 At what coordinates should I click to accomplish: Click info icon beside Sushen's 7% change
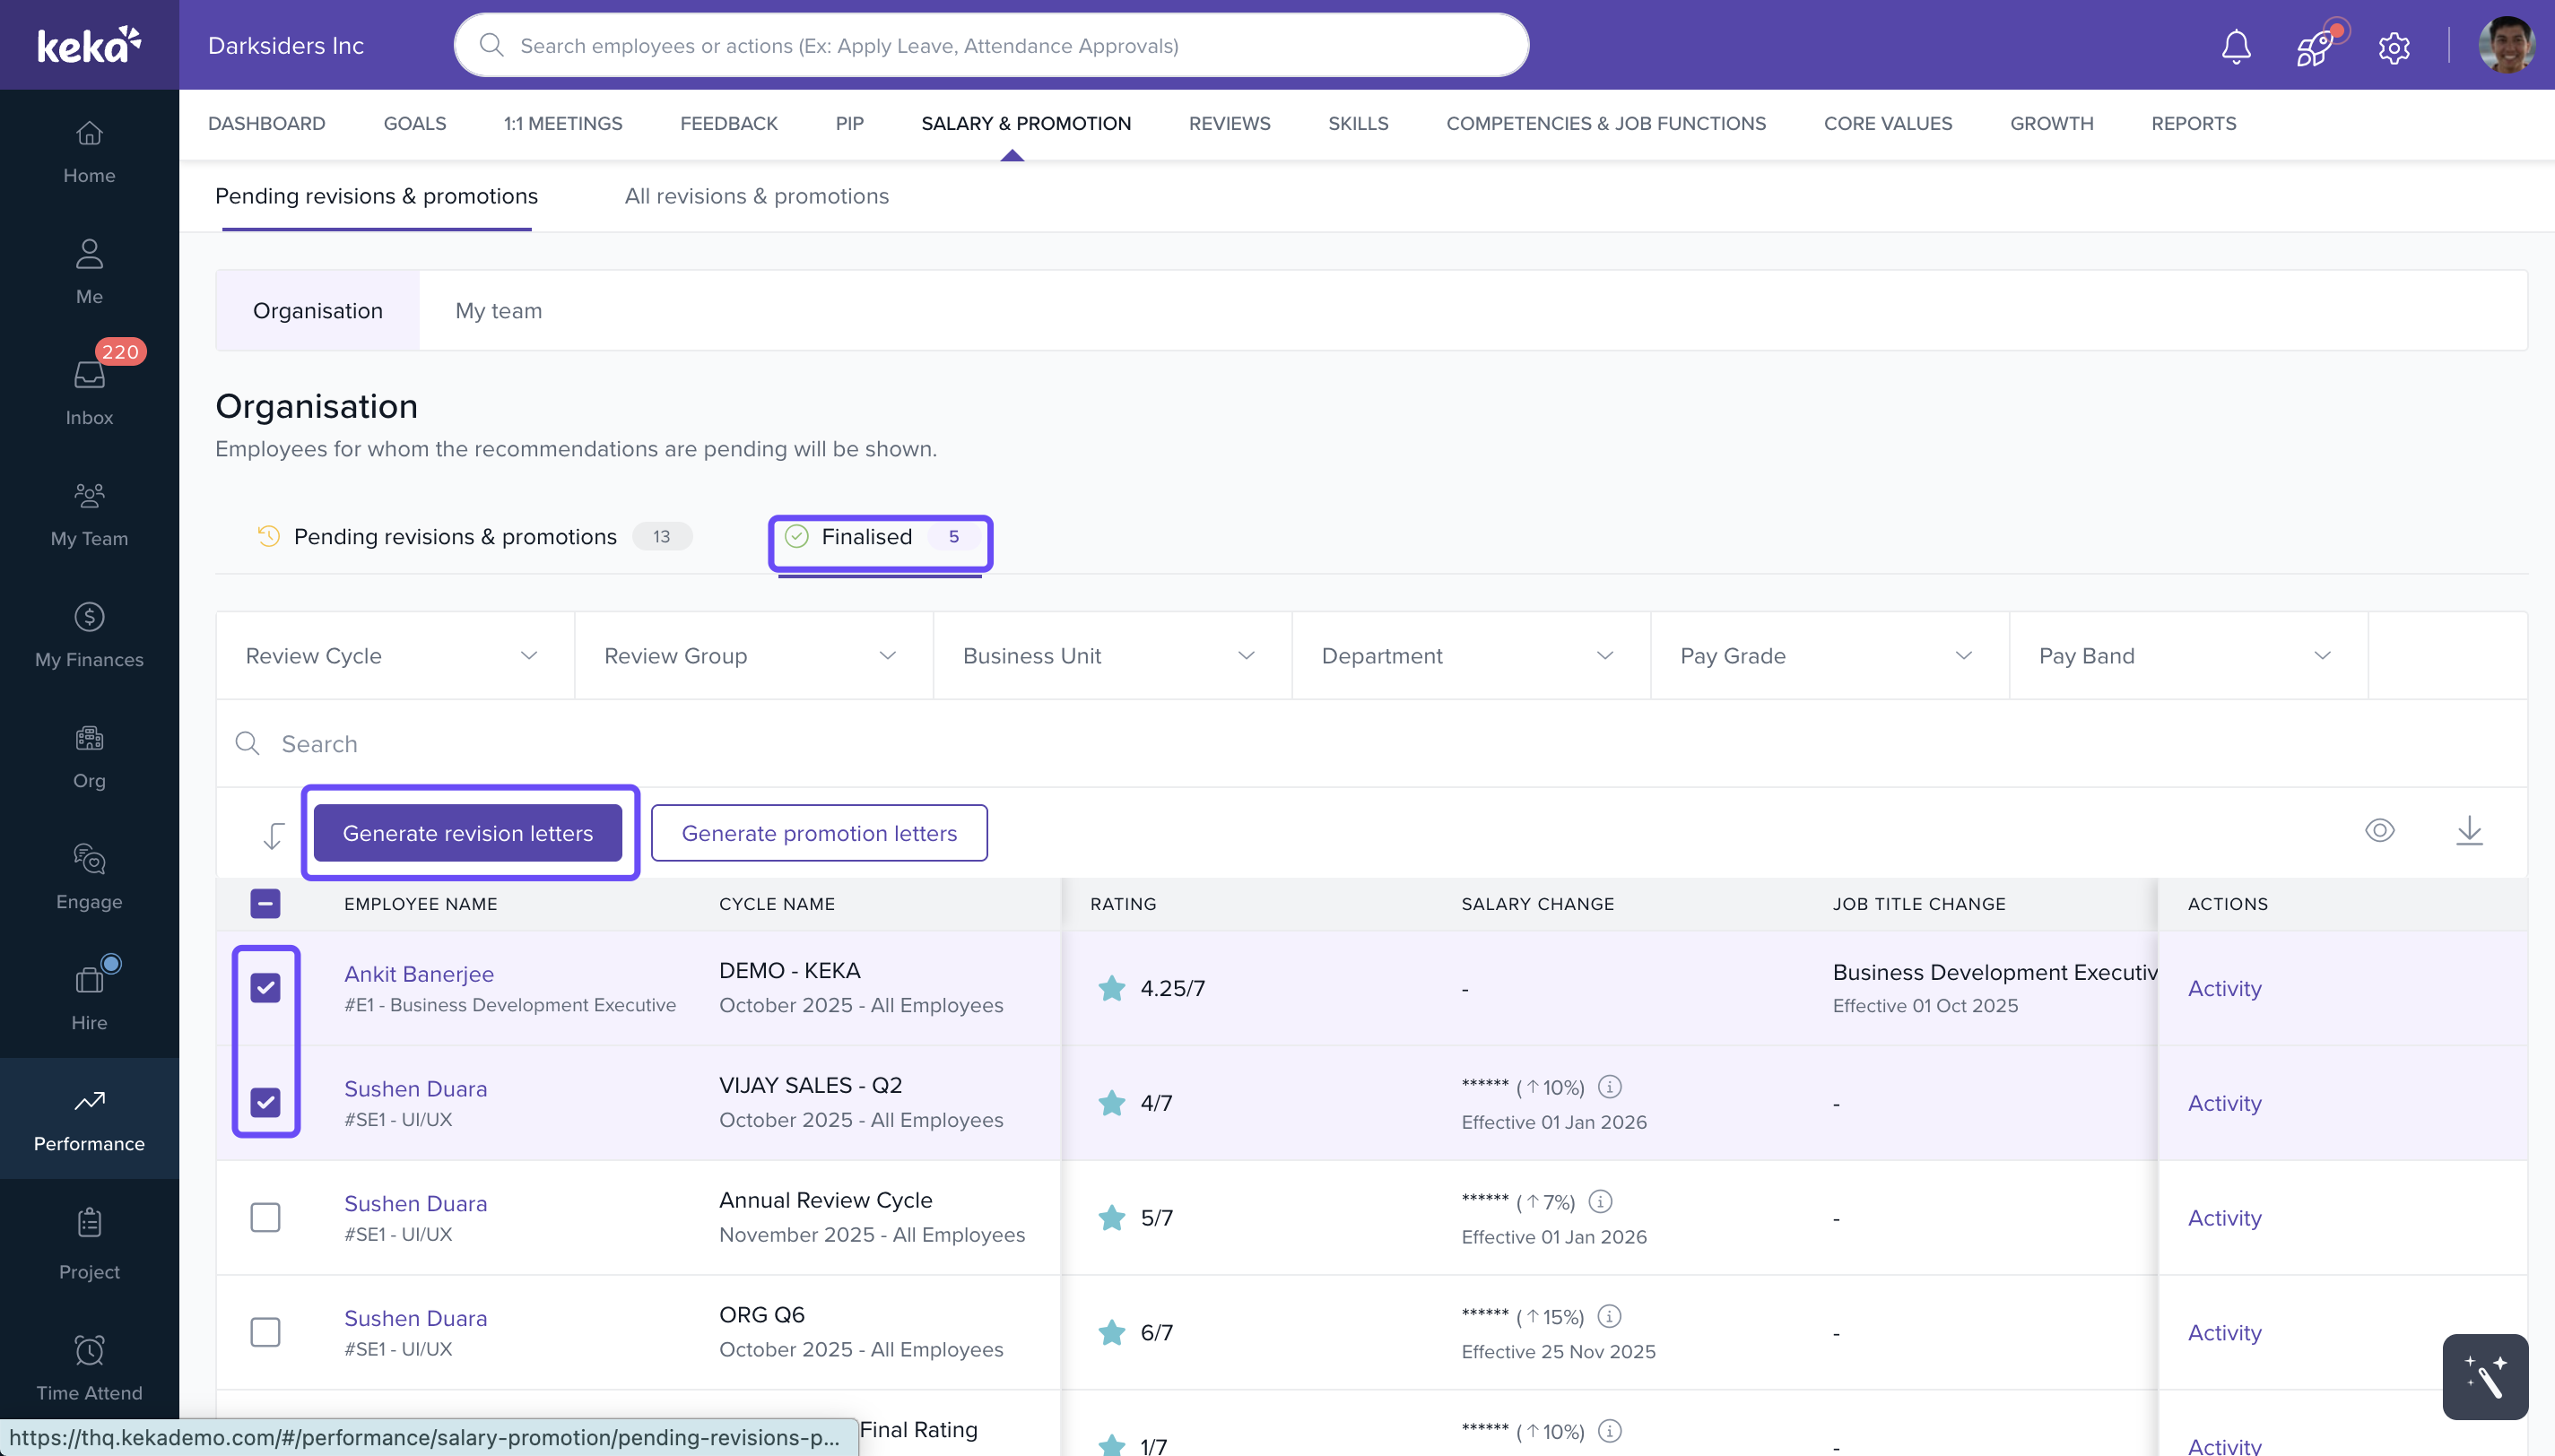[x=1600, y=1201]
